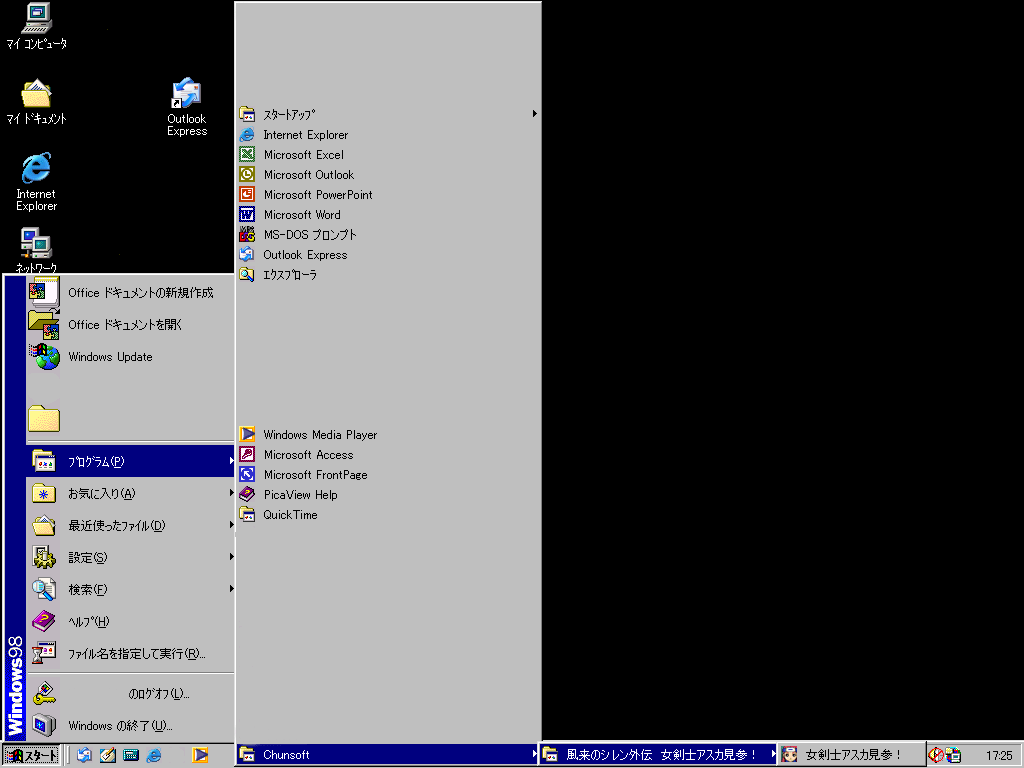
Task: Select the Outlook Express shortcut on the desktop
Action: [187, 107]
